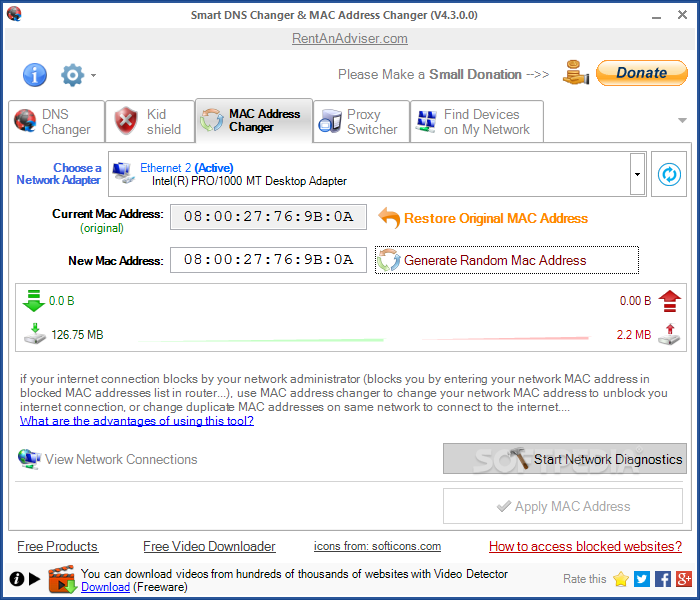Click the total downloaded drive icon
The height and width of the screenshot is (600, 700).
[35, 334]
